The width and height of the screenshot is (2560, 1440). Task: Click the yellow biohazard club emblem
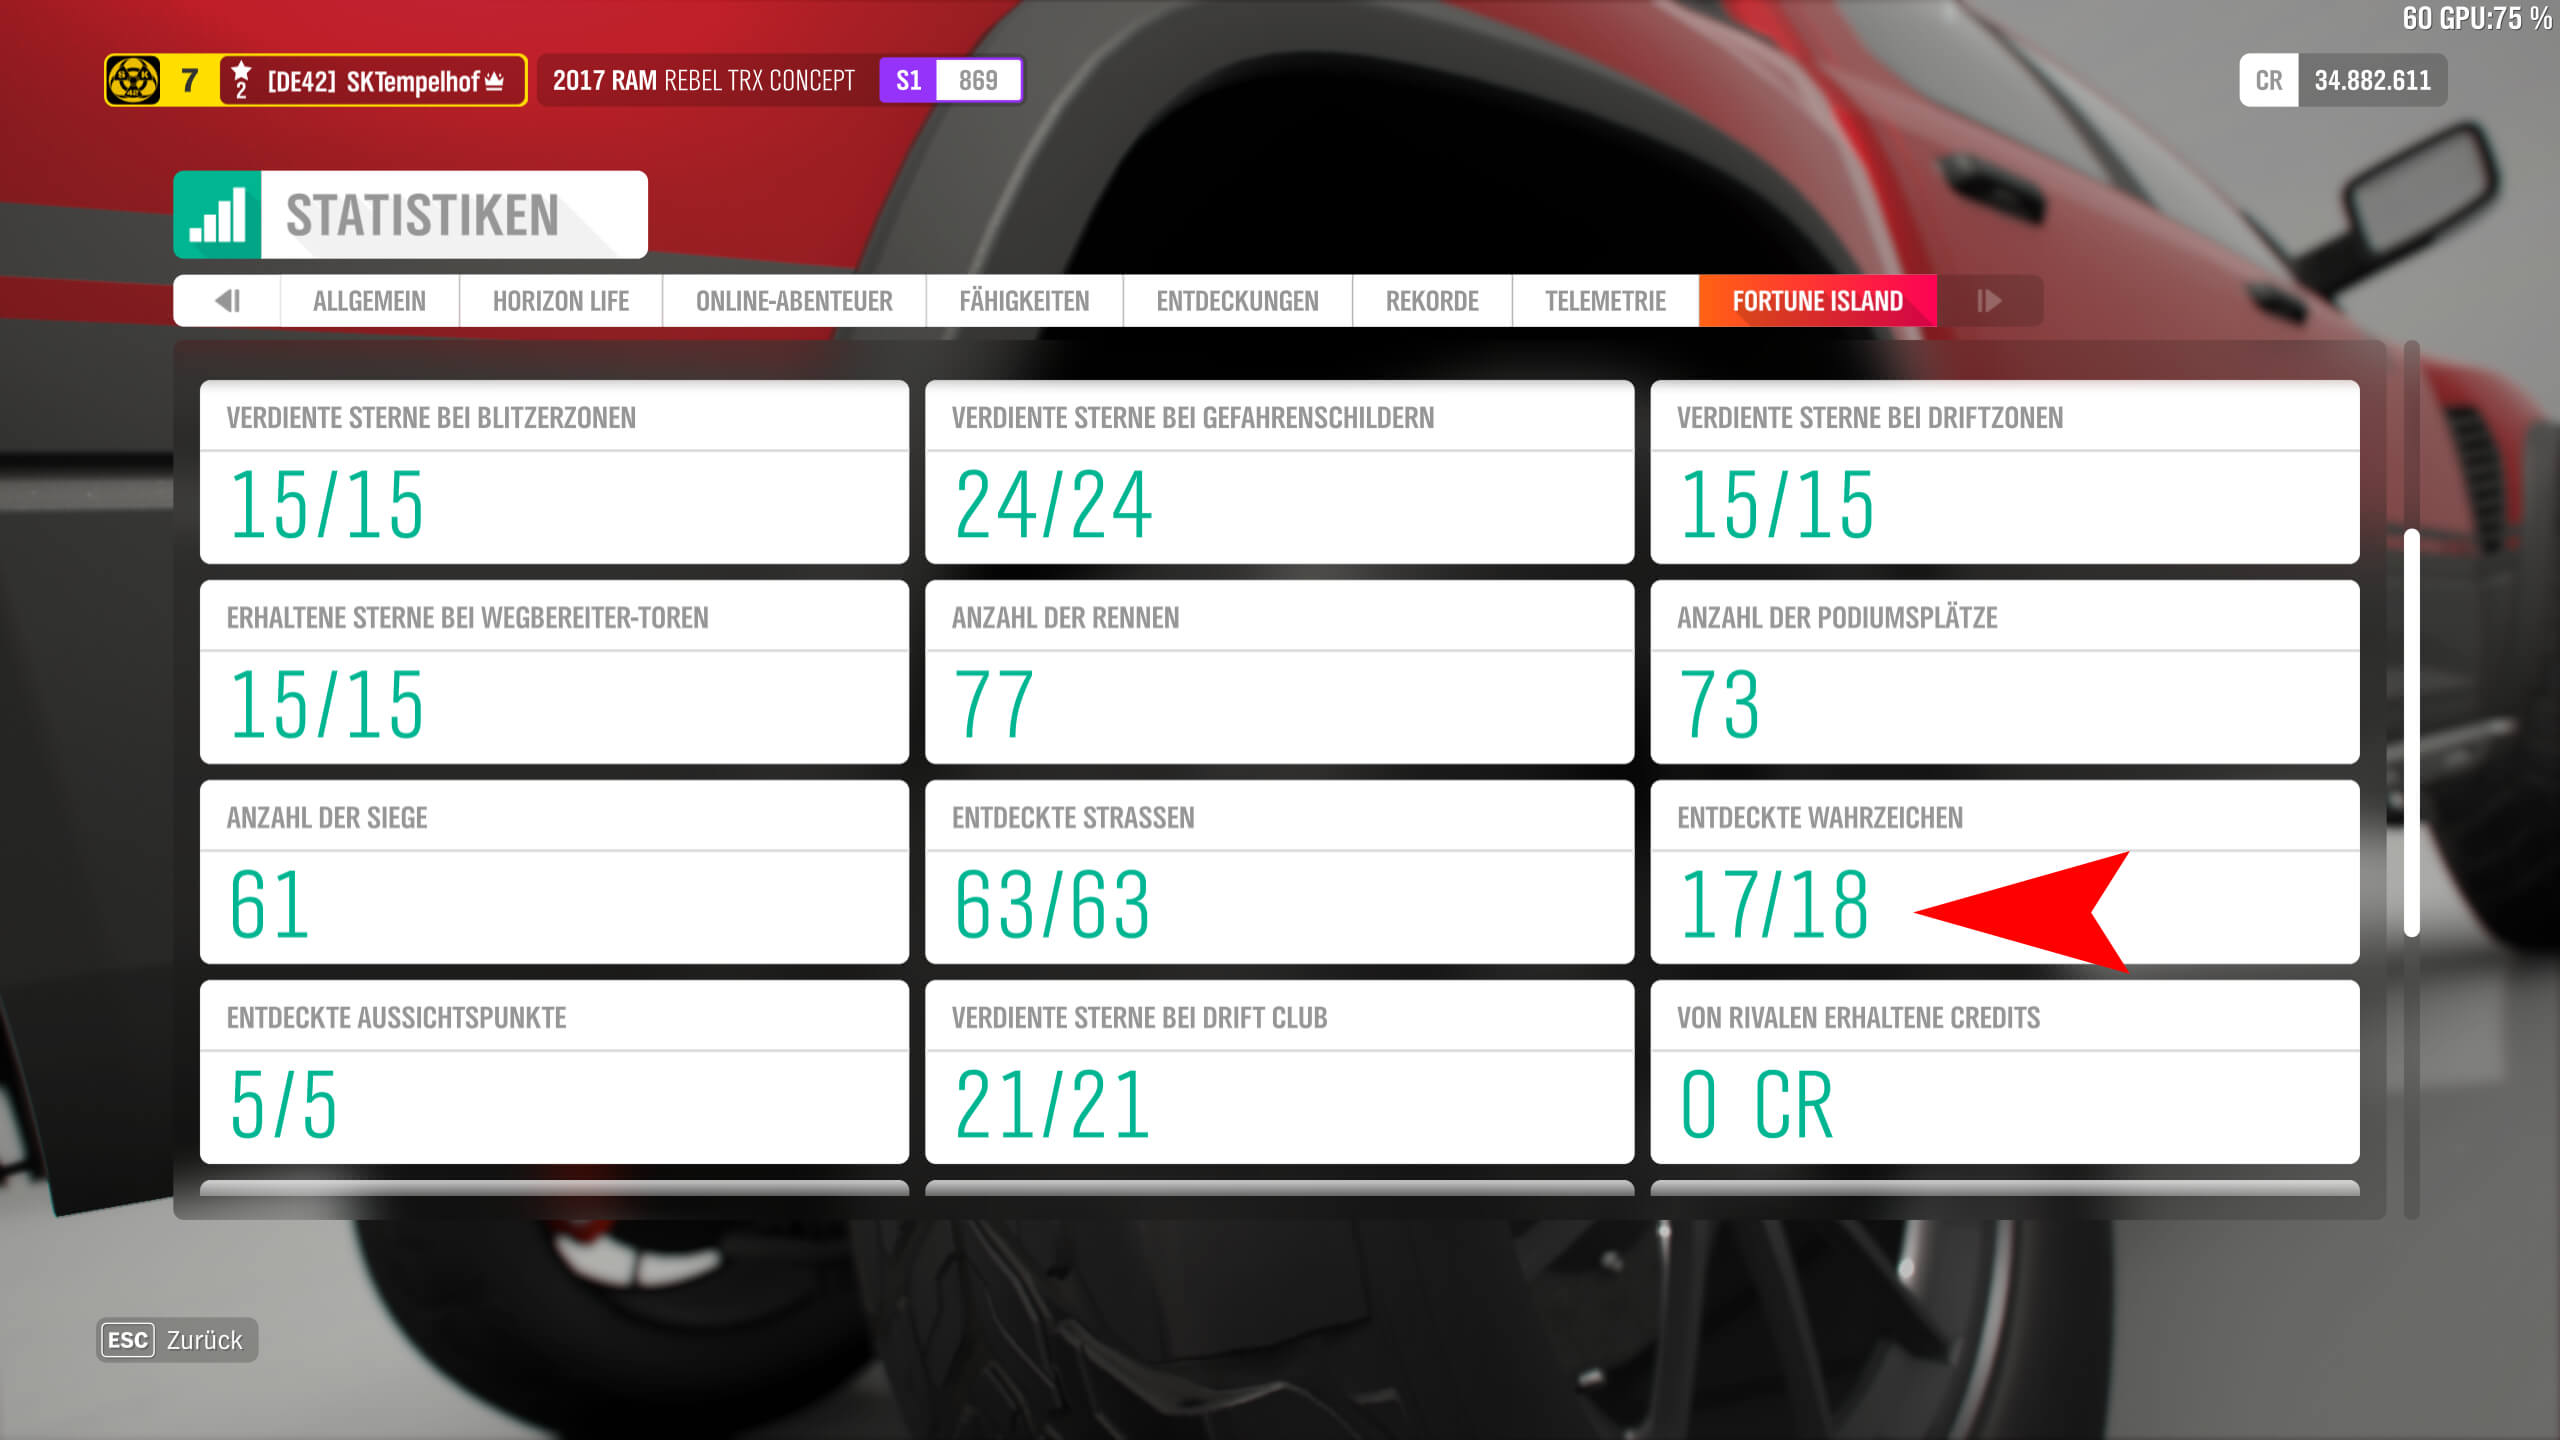(x=133, y=80)
